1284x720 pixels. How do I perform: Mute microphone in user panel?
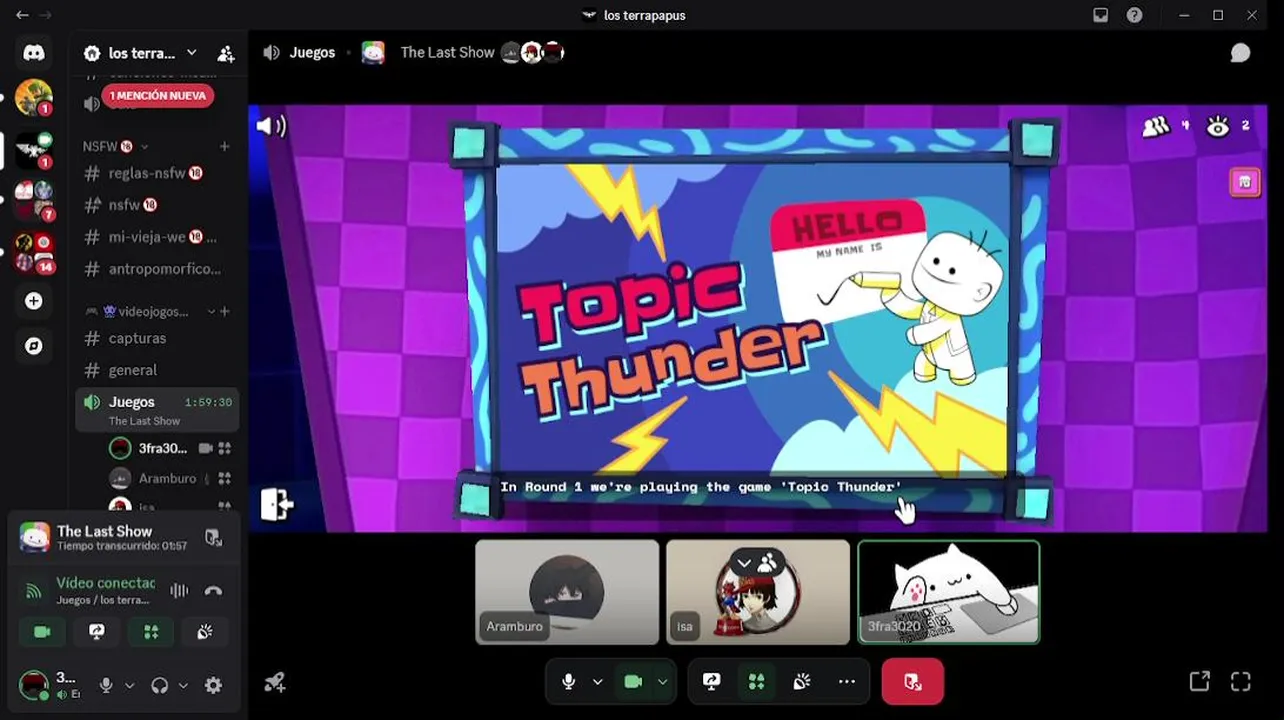(106, 685)
